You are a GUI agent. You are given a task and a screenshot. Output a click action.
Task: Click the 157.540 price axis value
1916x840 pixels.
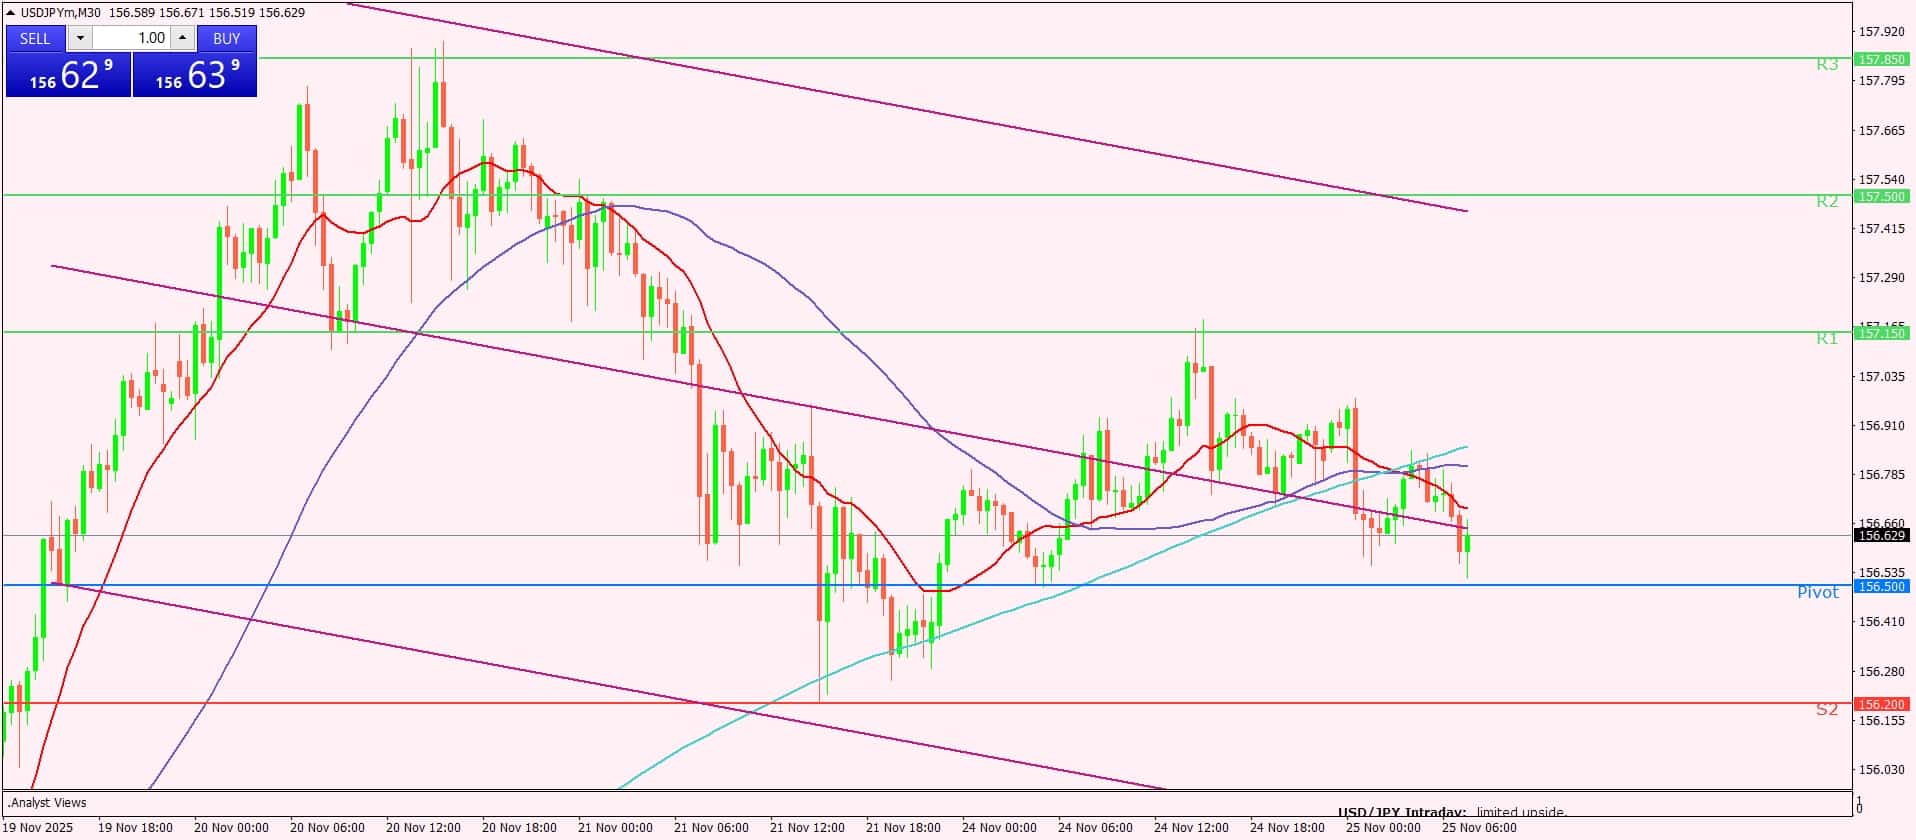[1881, 180]
